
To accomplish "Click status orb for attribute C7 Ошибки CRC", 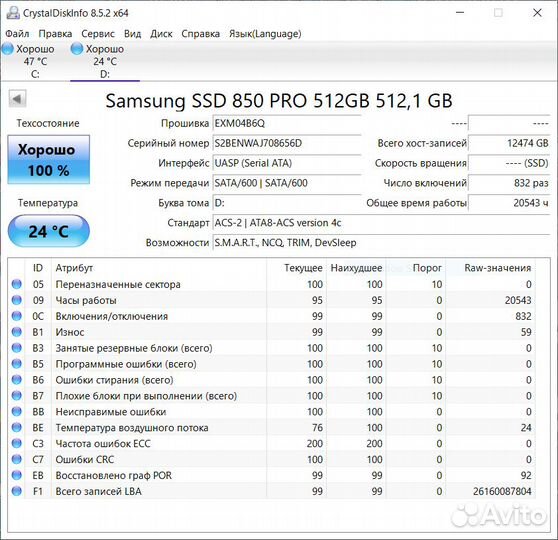I will click(16, 459).
